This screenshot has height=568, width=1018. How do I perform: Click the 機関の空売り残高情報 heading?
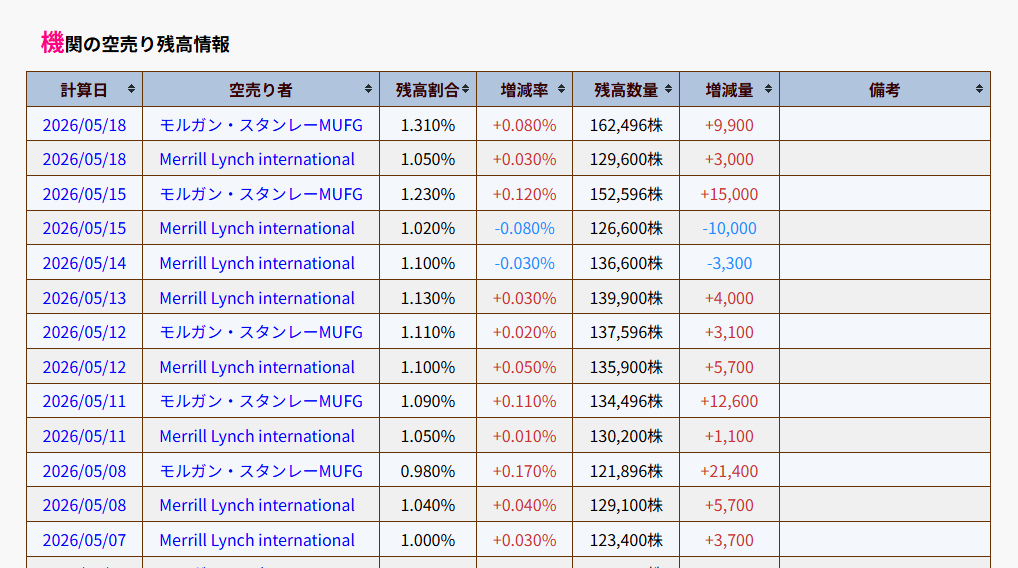tap(135, 43)
